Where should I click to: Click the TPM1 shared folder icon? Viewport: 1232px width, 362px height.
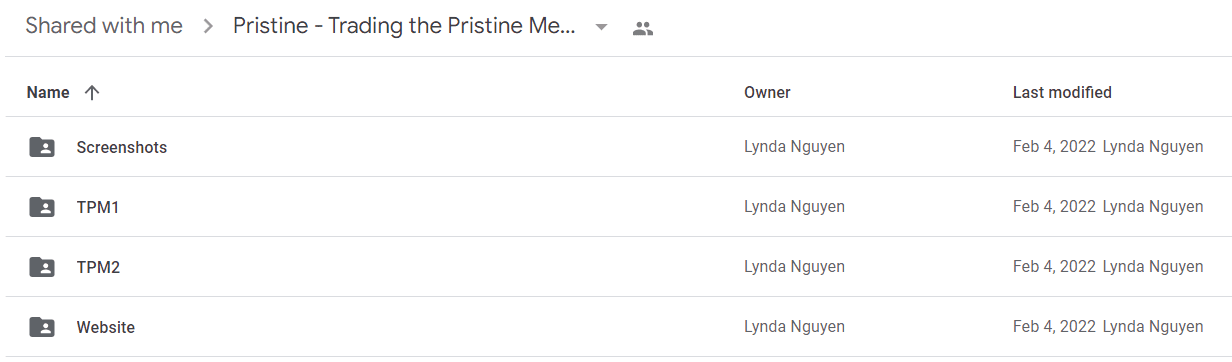(x=42, y=207)
